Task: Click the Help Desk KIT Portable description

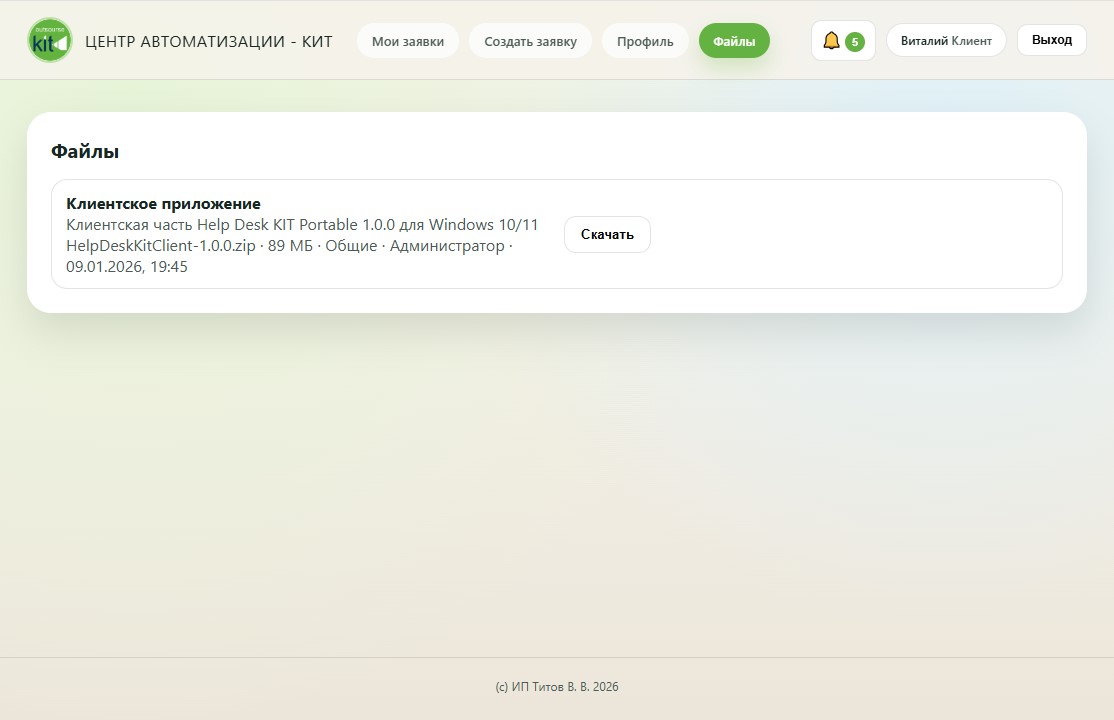Action: click(302, 225)
